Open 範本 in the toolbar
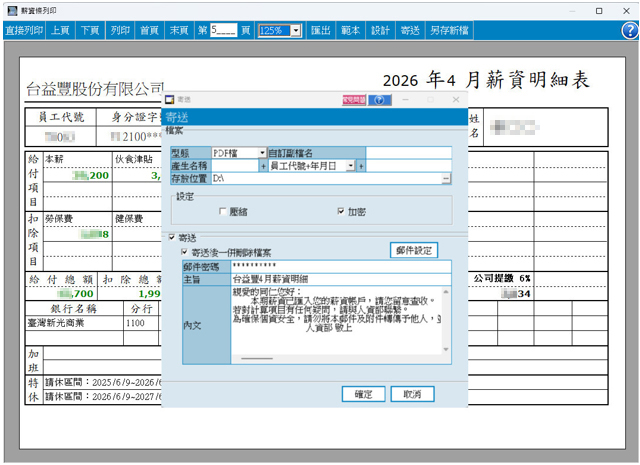The height and width of the screenshot is (465, 640). (351, 31)
